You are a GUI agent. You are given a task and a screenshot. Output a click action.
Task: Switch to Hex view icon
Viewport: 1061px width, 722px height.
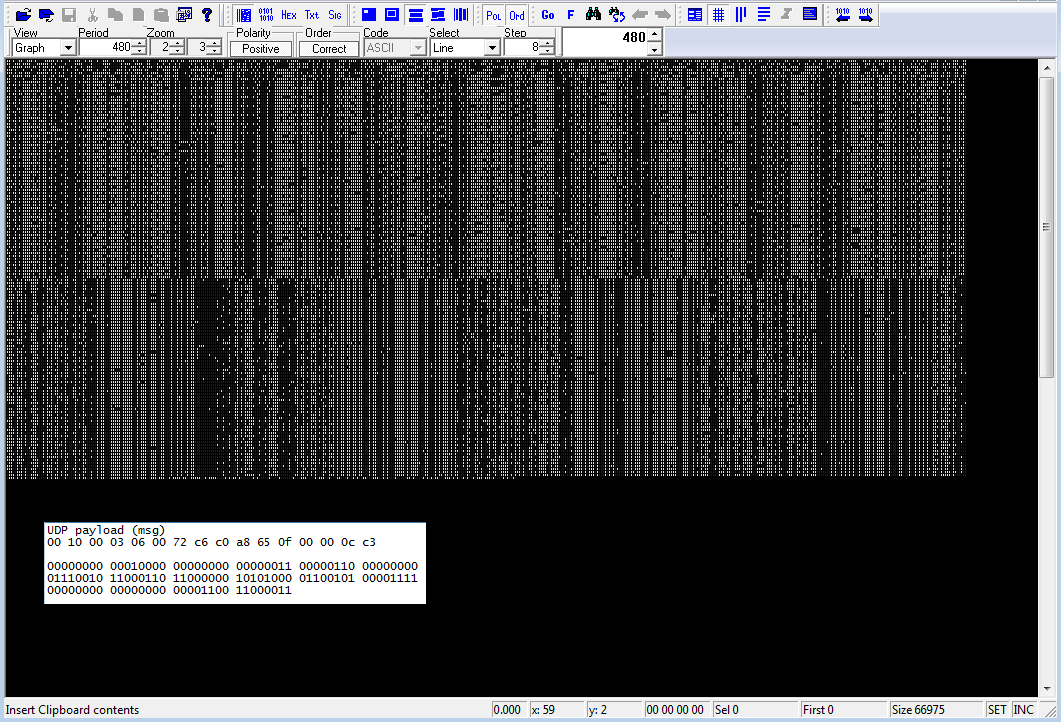(289, 14)
